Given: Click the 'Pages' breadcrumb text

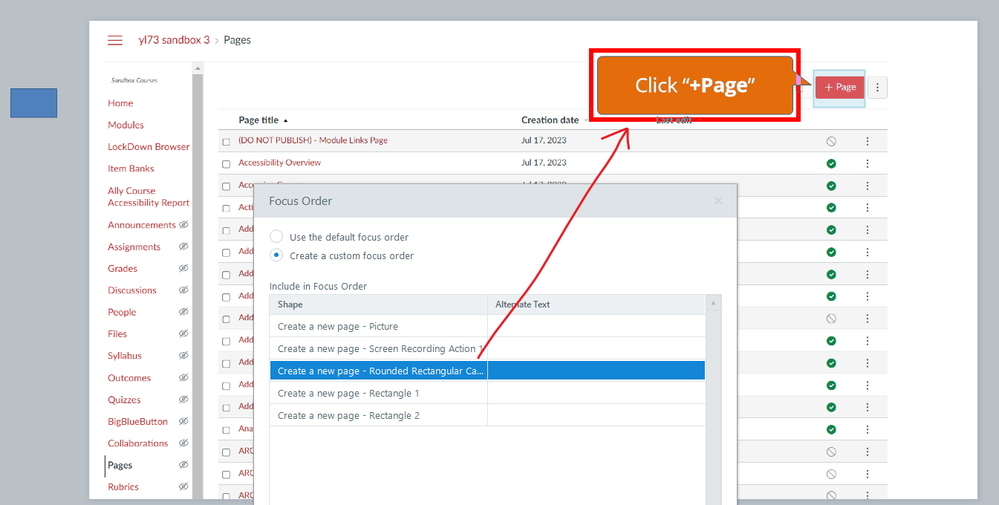Looking at the screenshot, I should point(237,40).
